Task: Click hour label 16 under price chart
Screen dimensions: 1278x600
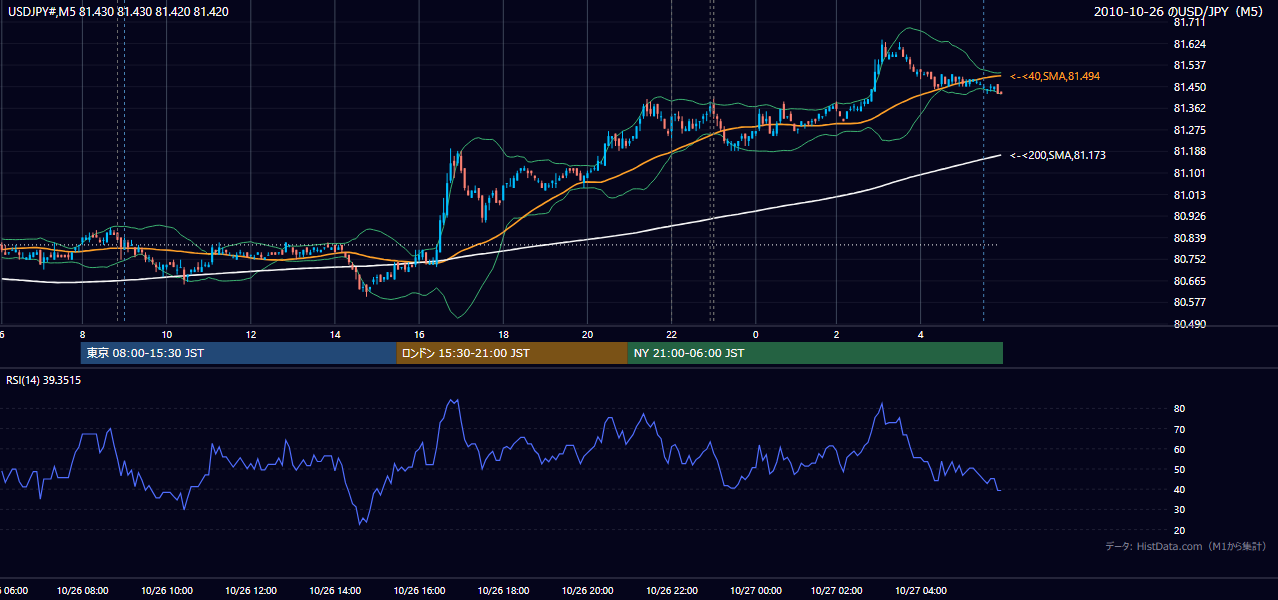Action: (419, 334)
